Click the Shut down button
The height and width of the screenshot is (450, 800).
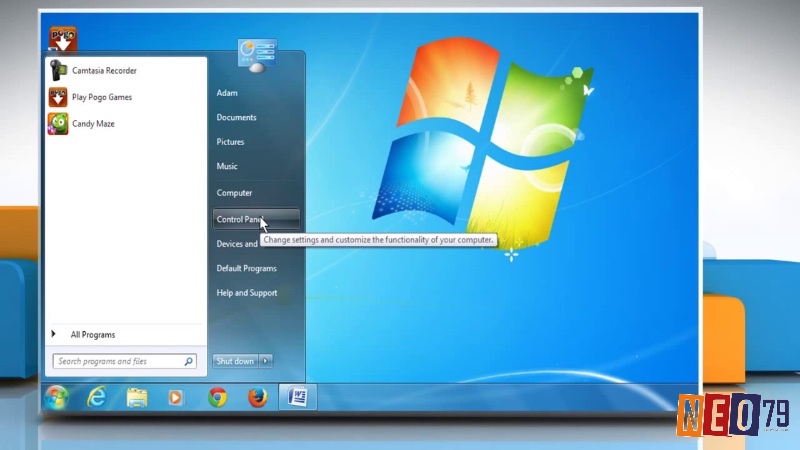pos(235,361)
